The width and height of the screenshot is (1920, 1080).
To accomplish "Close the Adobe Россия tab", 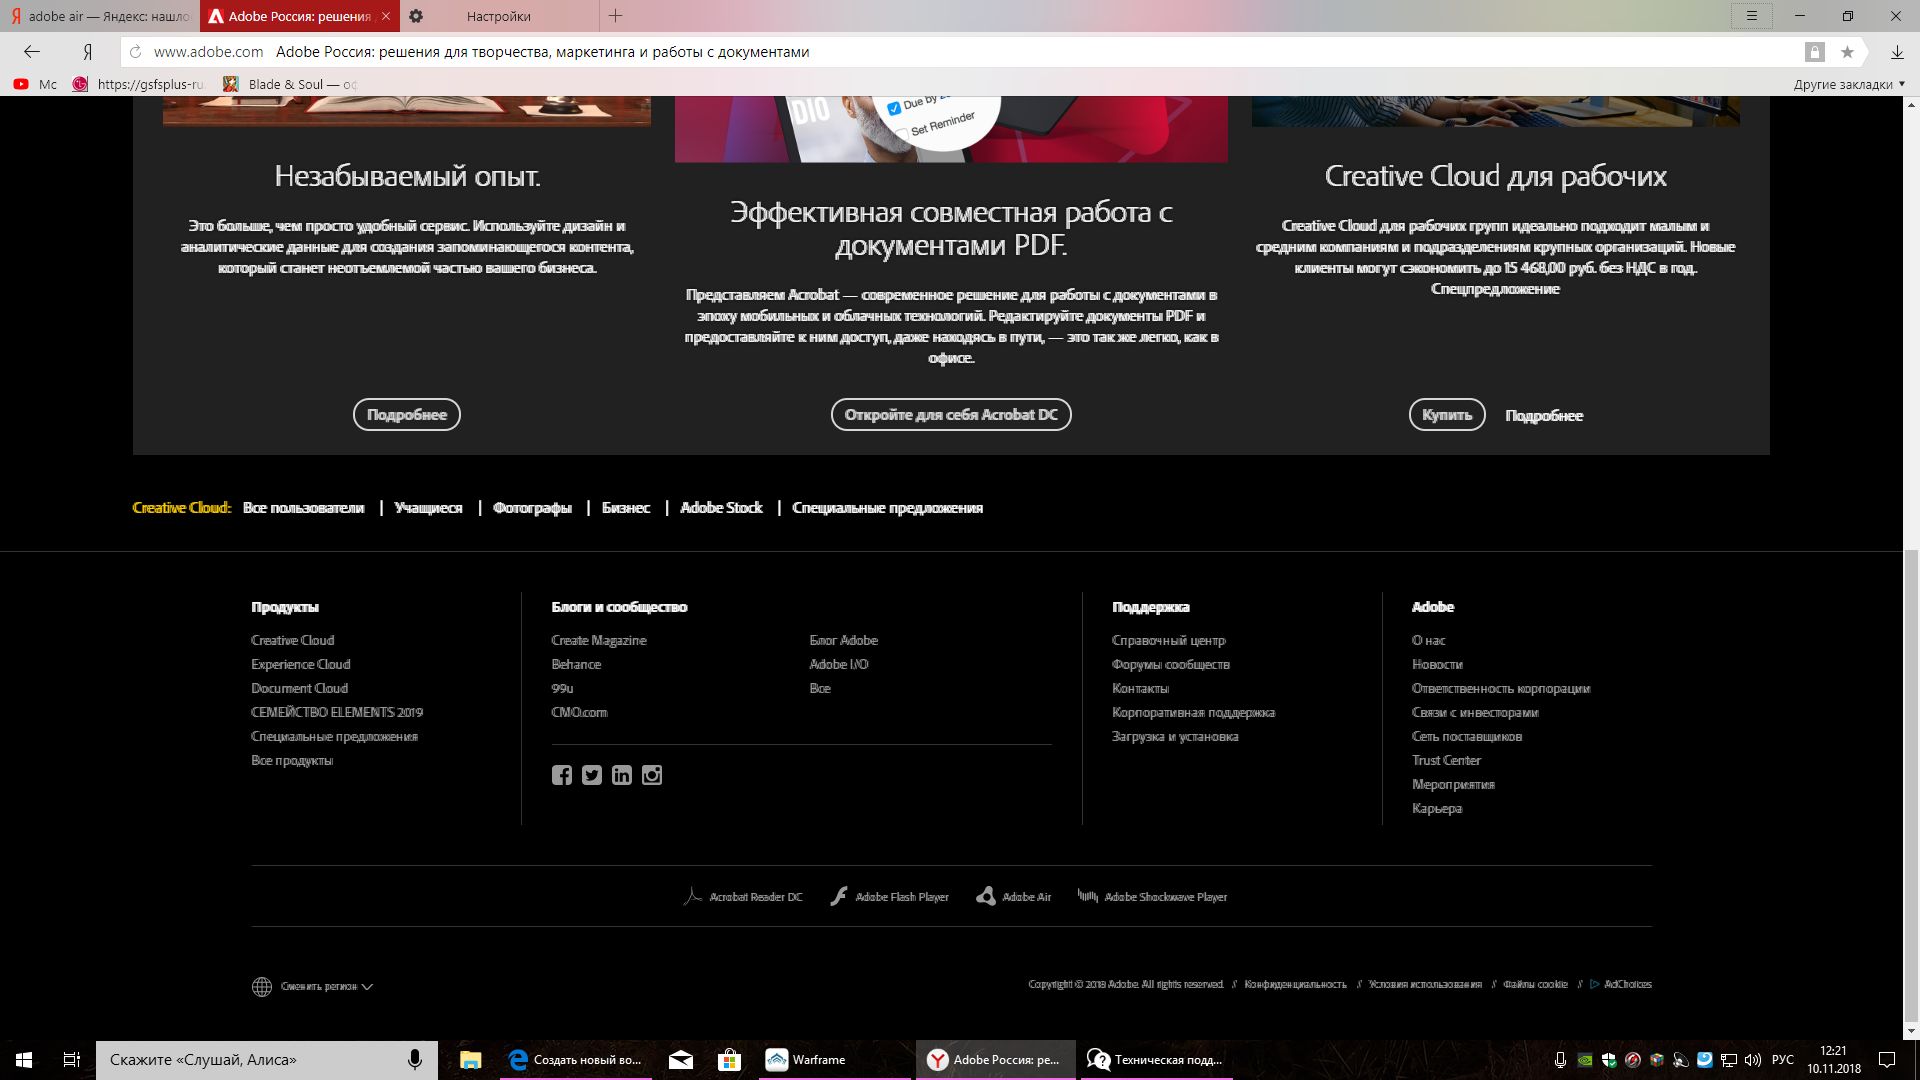I will tap(386, 16).
